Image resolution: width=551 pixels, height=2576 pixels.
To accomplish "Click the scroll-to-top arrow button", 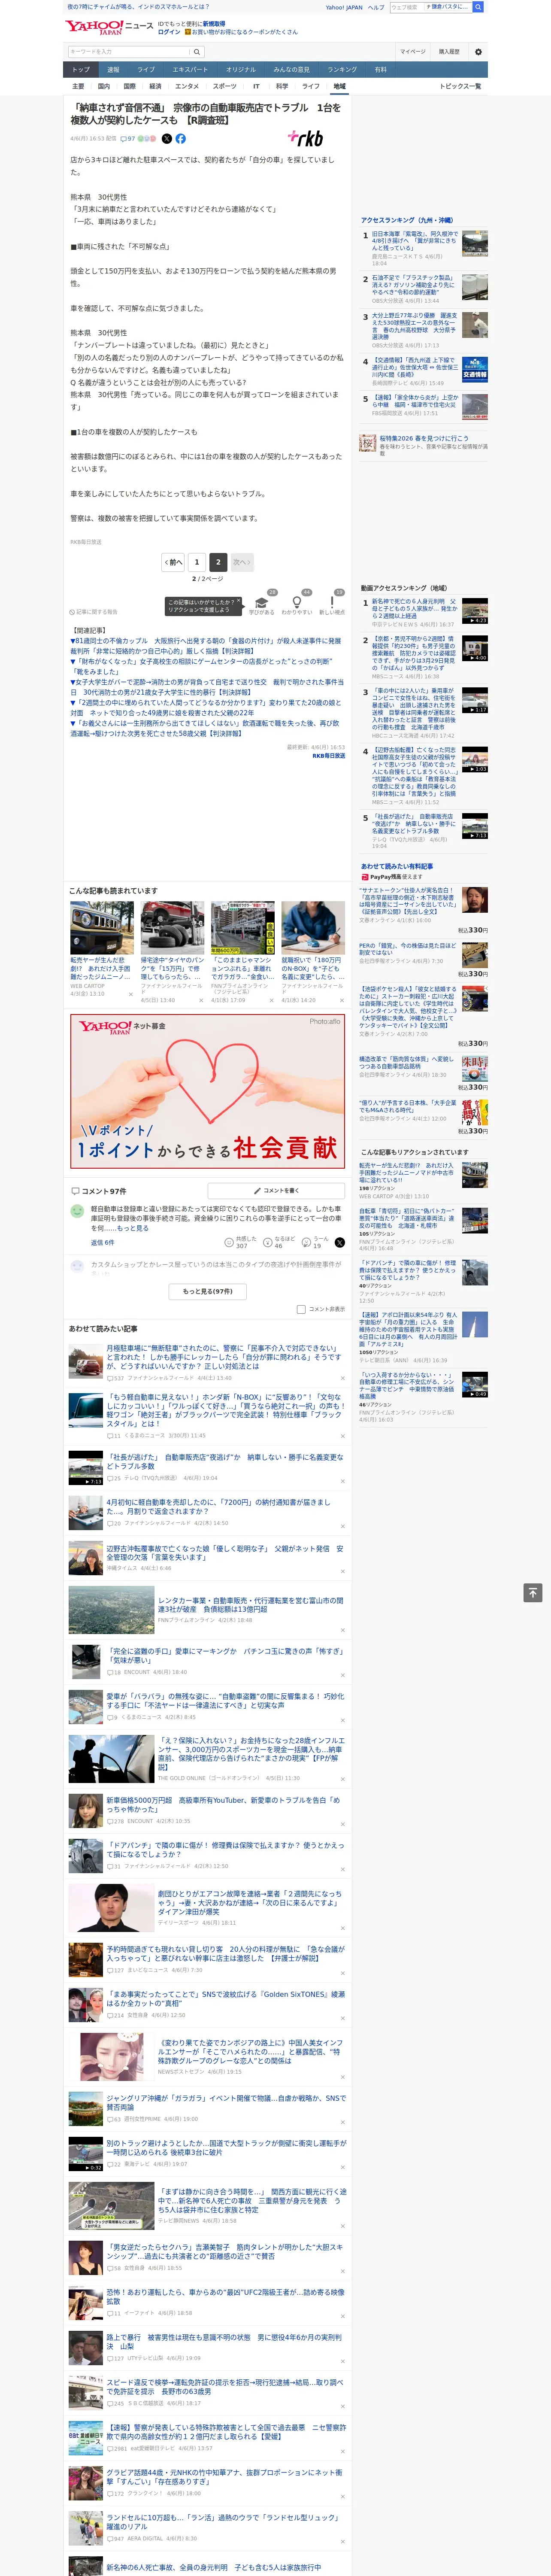I will pyautogui.click(x=533, y=1592).
